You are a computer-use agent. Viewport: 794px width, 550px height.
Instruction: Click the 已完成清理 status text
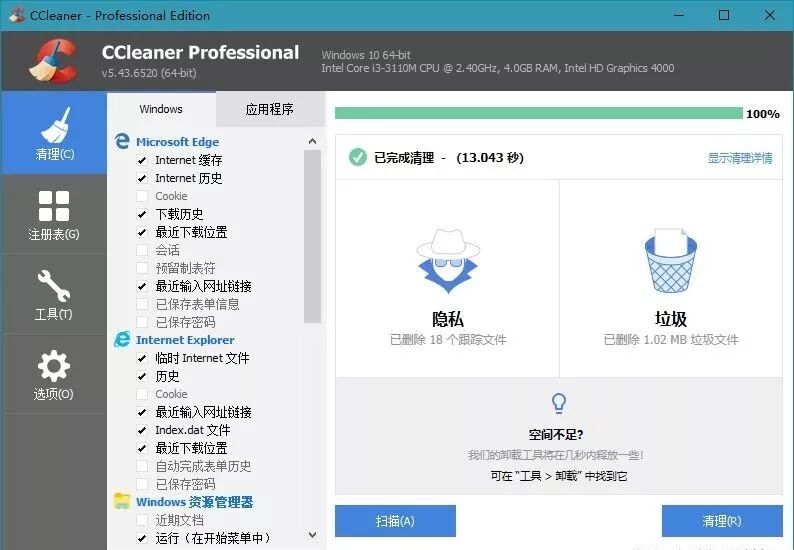pos(404,158)
